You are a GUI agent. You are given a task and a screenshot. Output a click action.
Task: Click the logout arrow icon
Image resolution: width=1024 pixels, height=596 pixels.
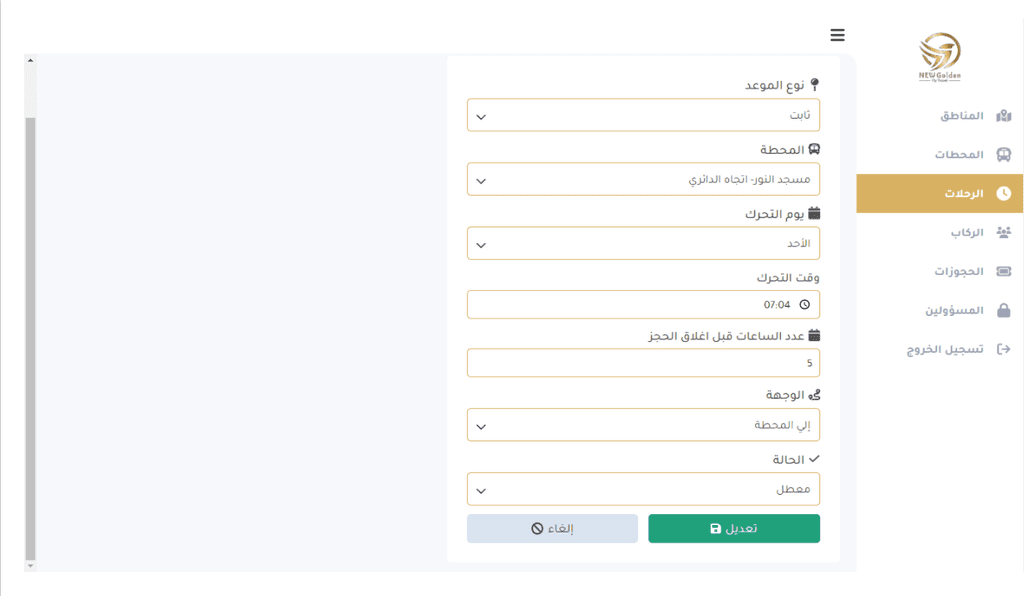[x=1004, y=349]
